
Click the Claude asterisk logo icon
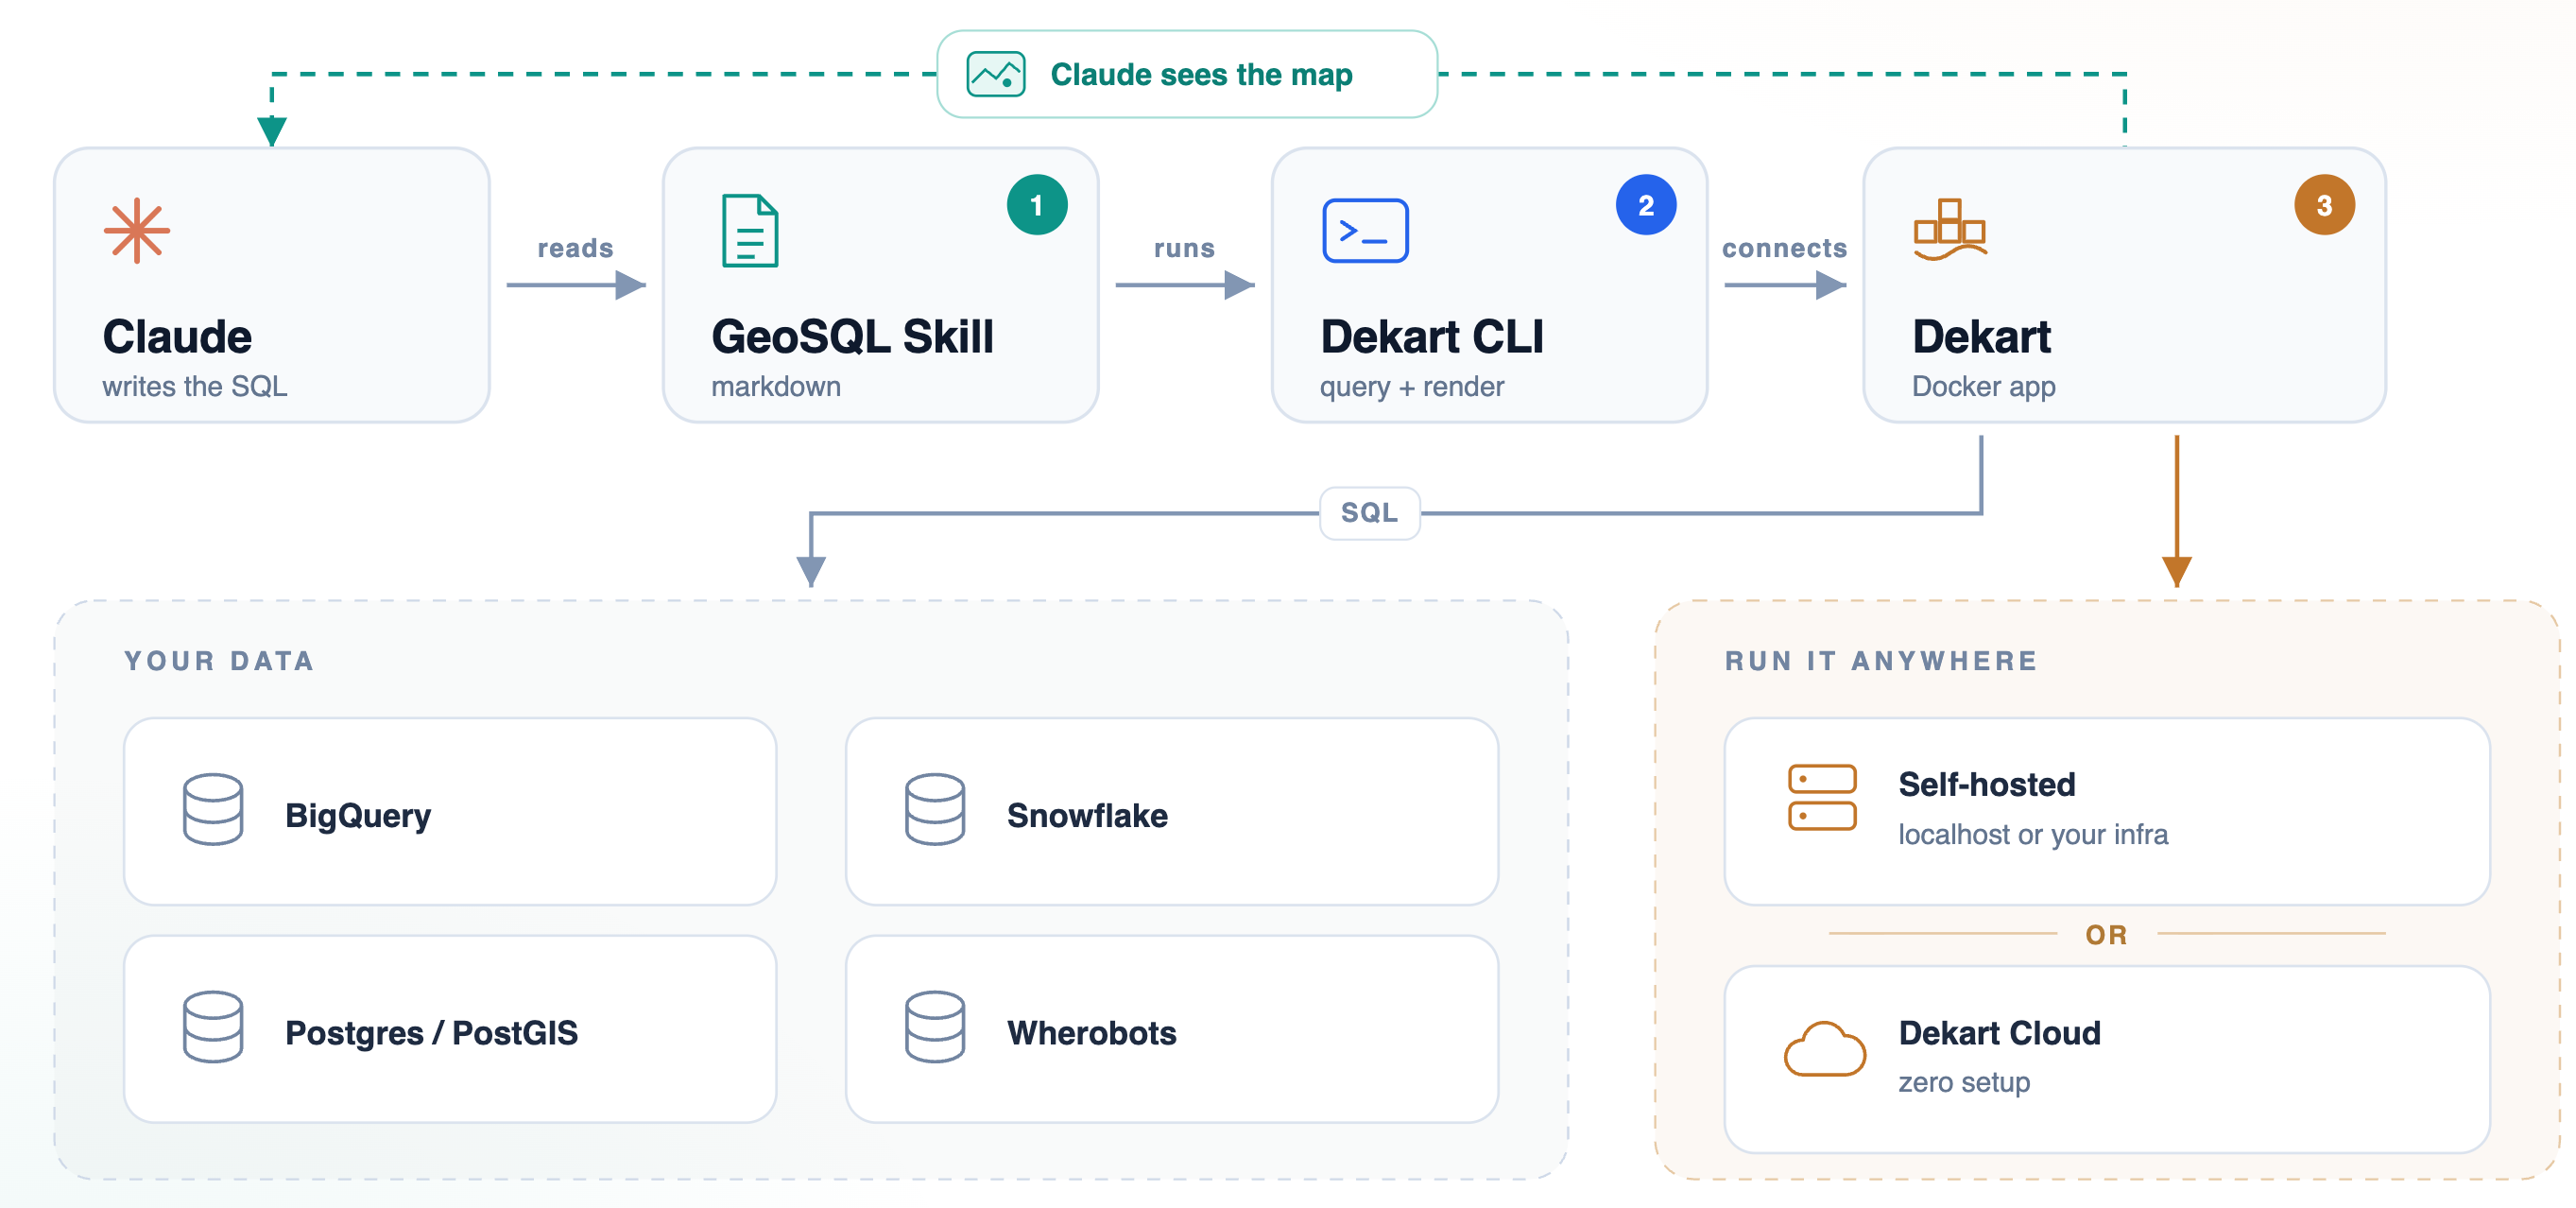coord(137,231)
